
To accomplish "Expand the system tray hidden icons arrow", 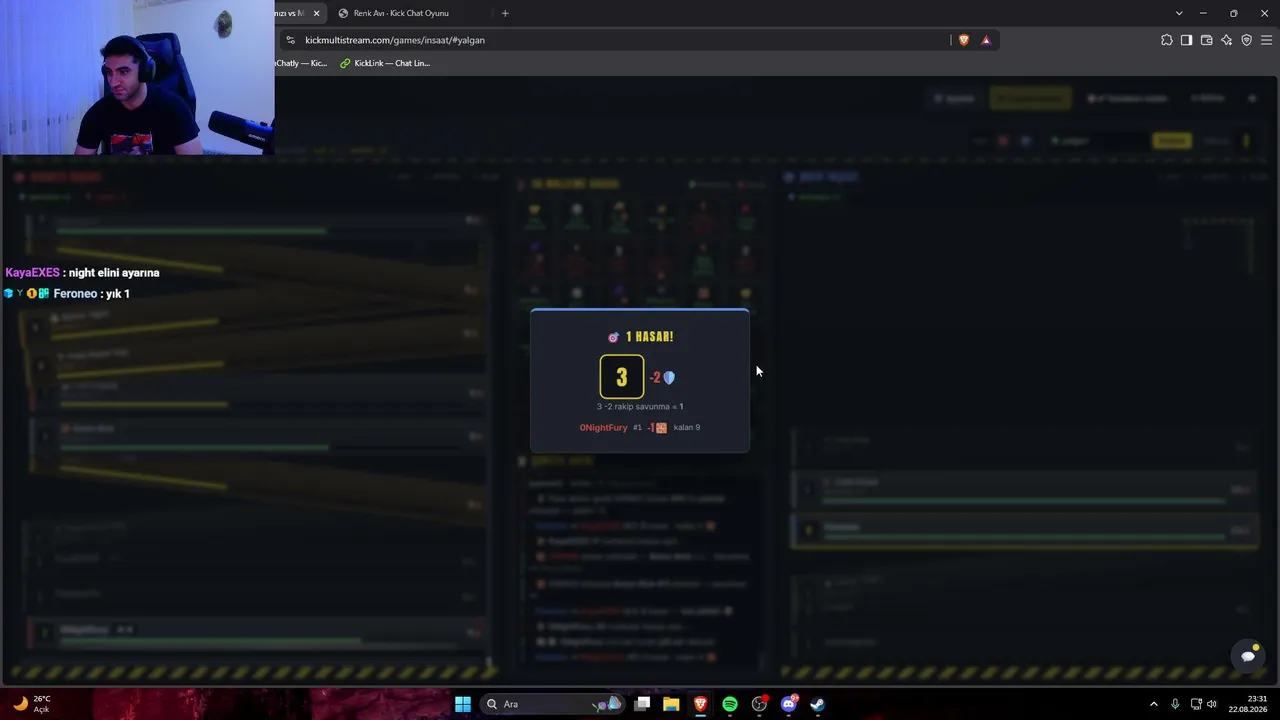I will pyautogui.click(x=1153, y=704).
